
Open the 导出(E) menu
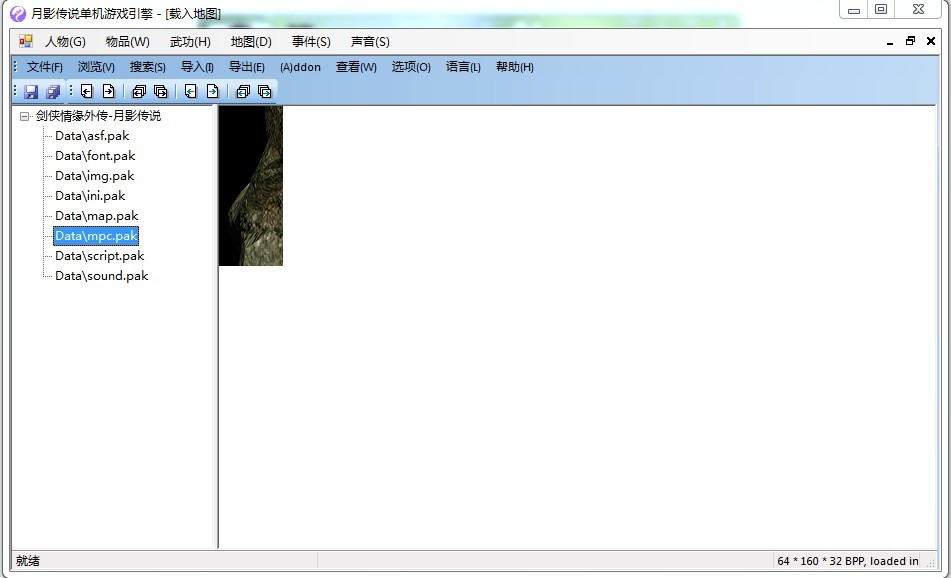[x=247, y=67]
